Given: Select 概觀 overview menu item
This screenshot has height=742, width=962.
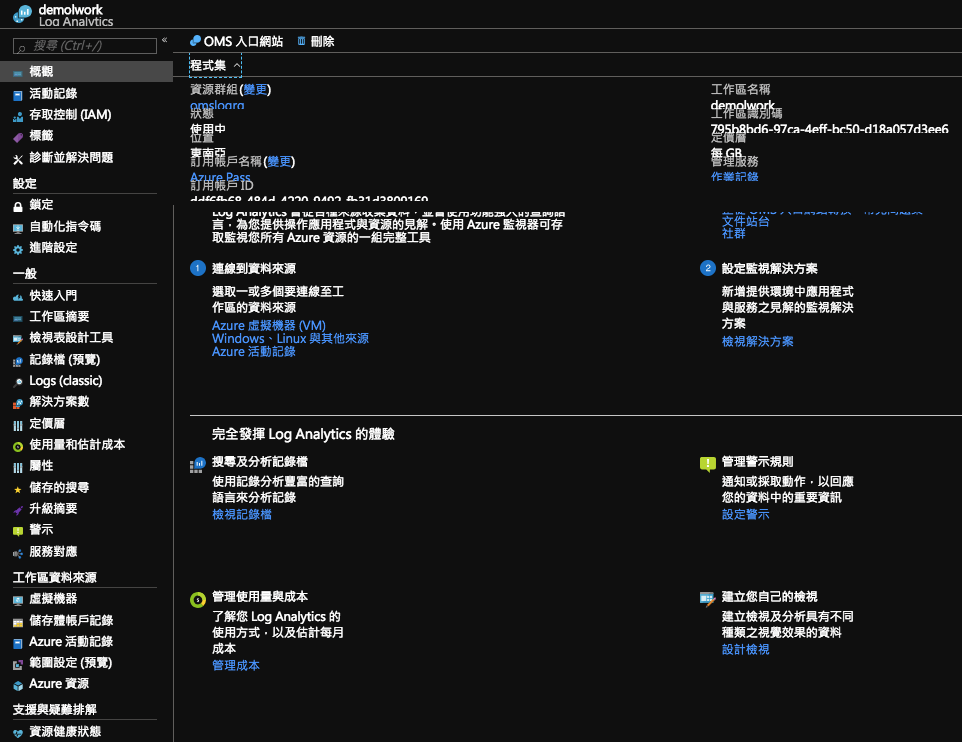Looking at the screenshot, I should click(x=87, y=71).
